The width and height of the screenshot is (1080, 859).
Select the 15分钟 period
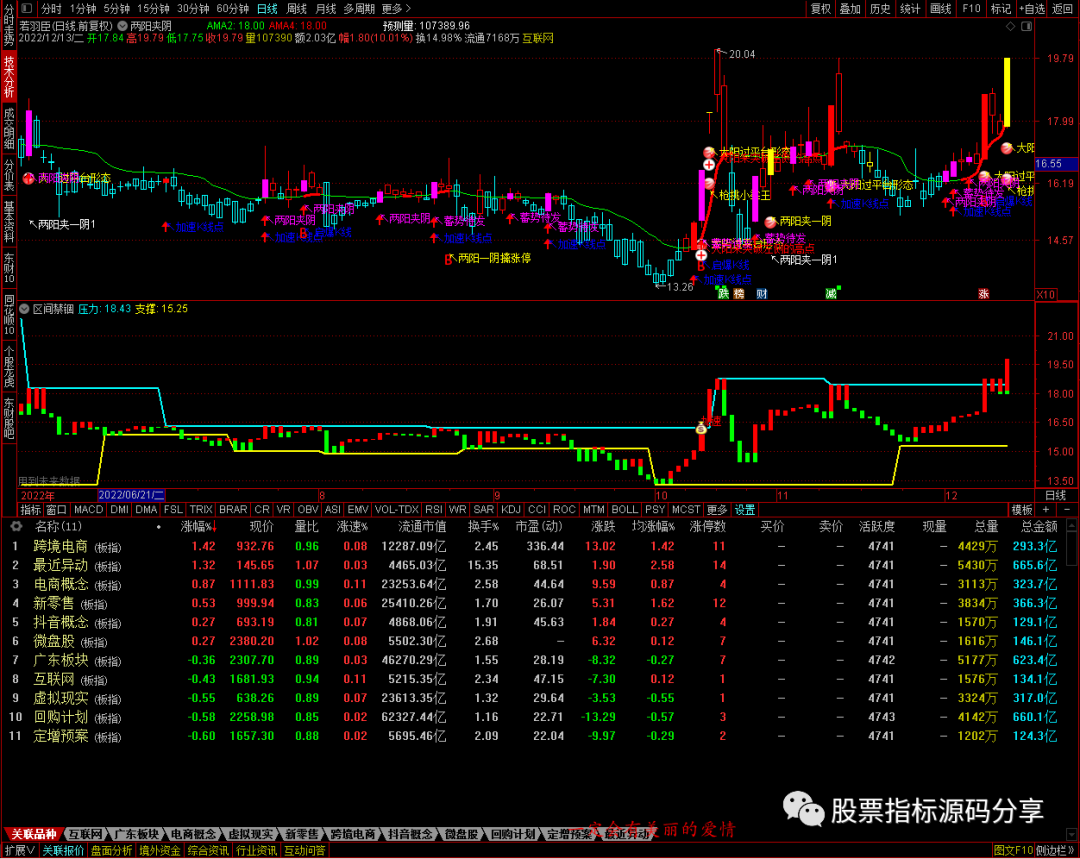click(x=153, y=8)
